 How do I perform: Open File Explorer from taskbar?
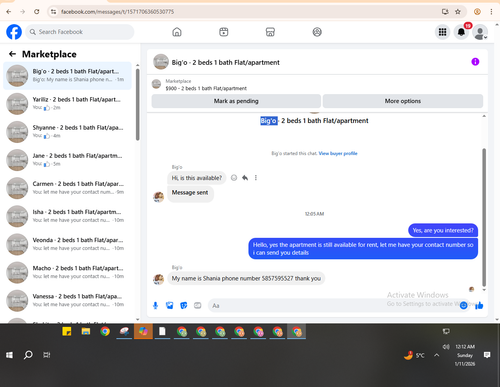pyautogui.click(x=86, y=331)
